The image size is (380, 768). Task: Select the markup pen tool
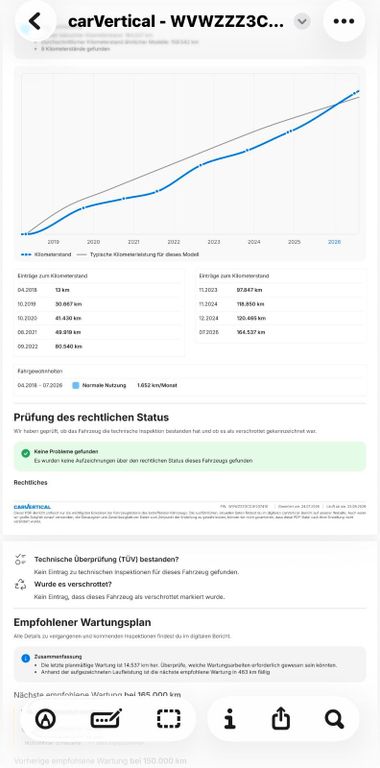click(x=45, y=719)
